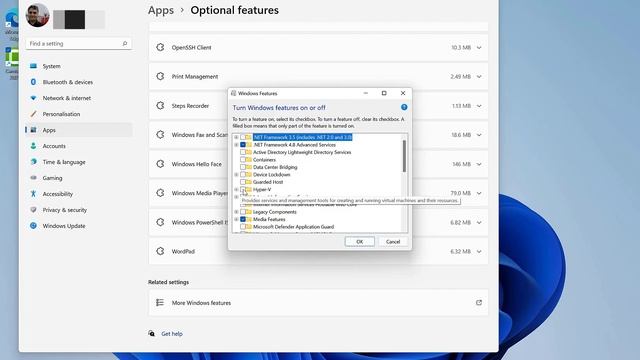The image size is (640, 360).
Task: Enable Legacy Components checkbox
Action: pyautogui.click(x=243, y=212)
